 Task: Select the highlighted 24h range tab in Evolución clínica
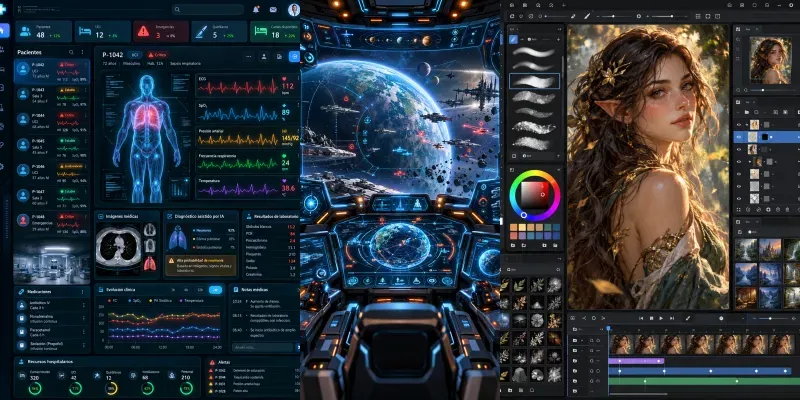click(215, 290)
